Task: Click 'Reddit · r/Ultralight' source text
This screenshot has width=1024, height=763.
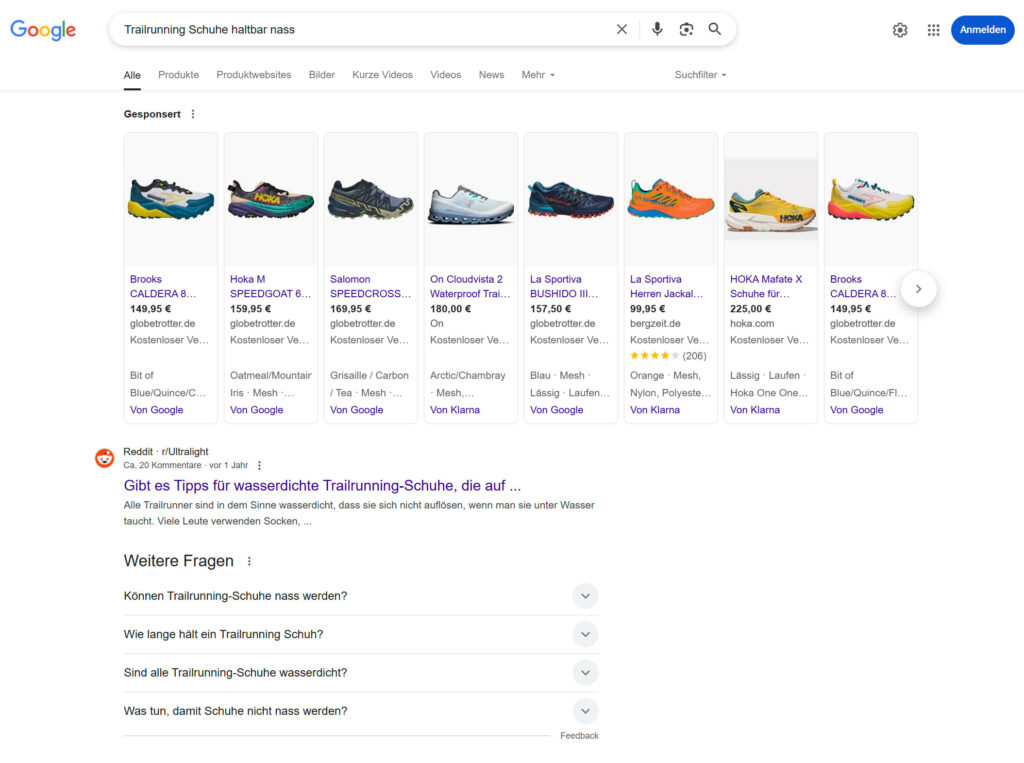Action: (x=166, y=451)
